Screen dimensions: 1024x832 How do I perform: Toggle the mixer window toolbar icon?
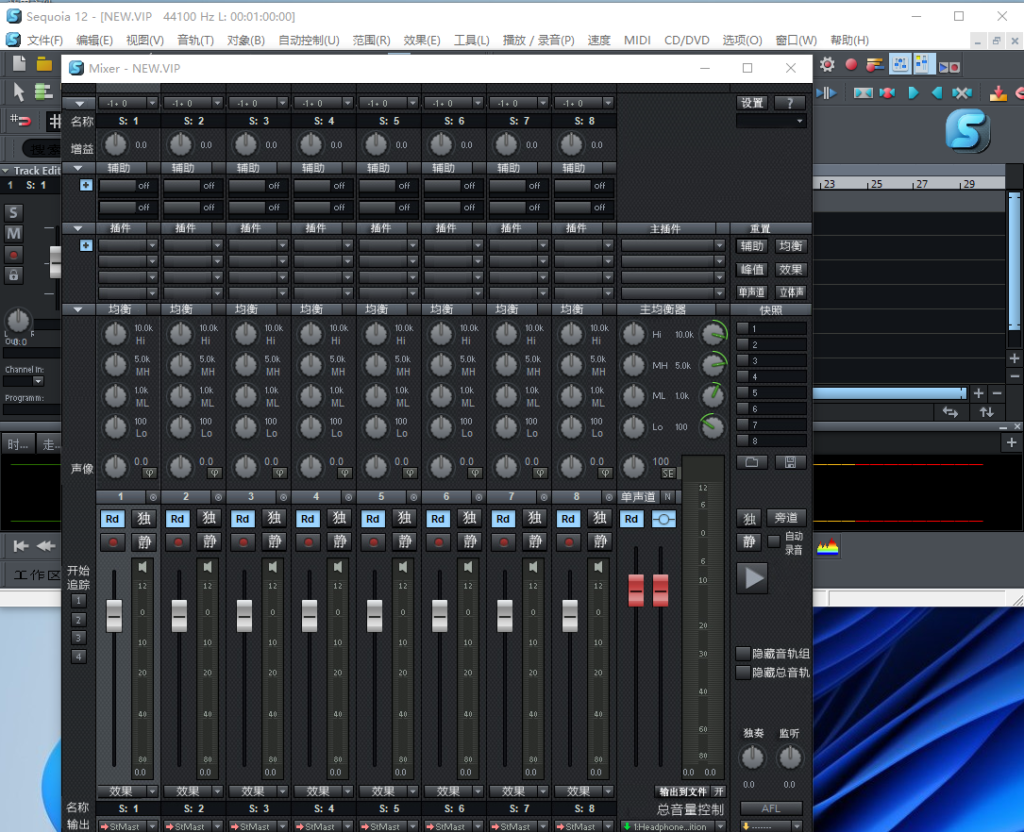click(900, 64)
